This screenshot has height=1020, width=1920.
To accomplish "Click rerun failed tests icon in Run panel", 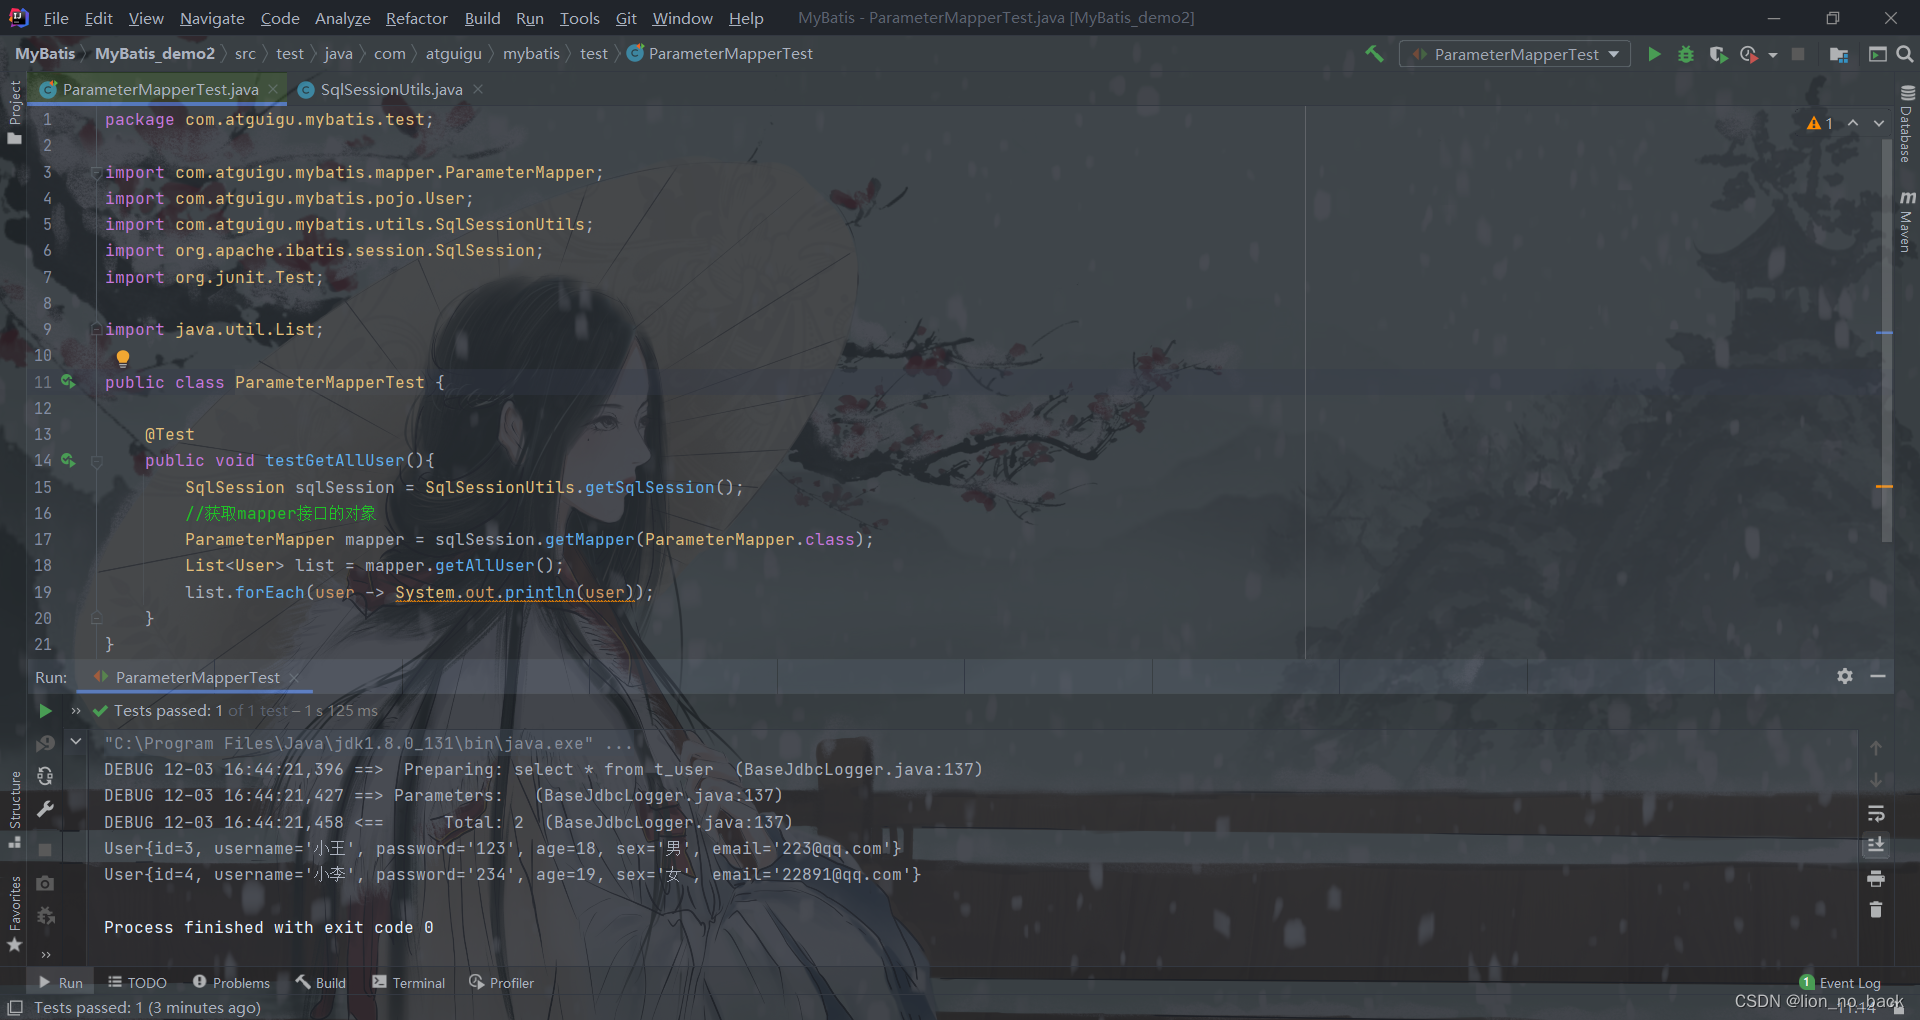I will [45, 744].
